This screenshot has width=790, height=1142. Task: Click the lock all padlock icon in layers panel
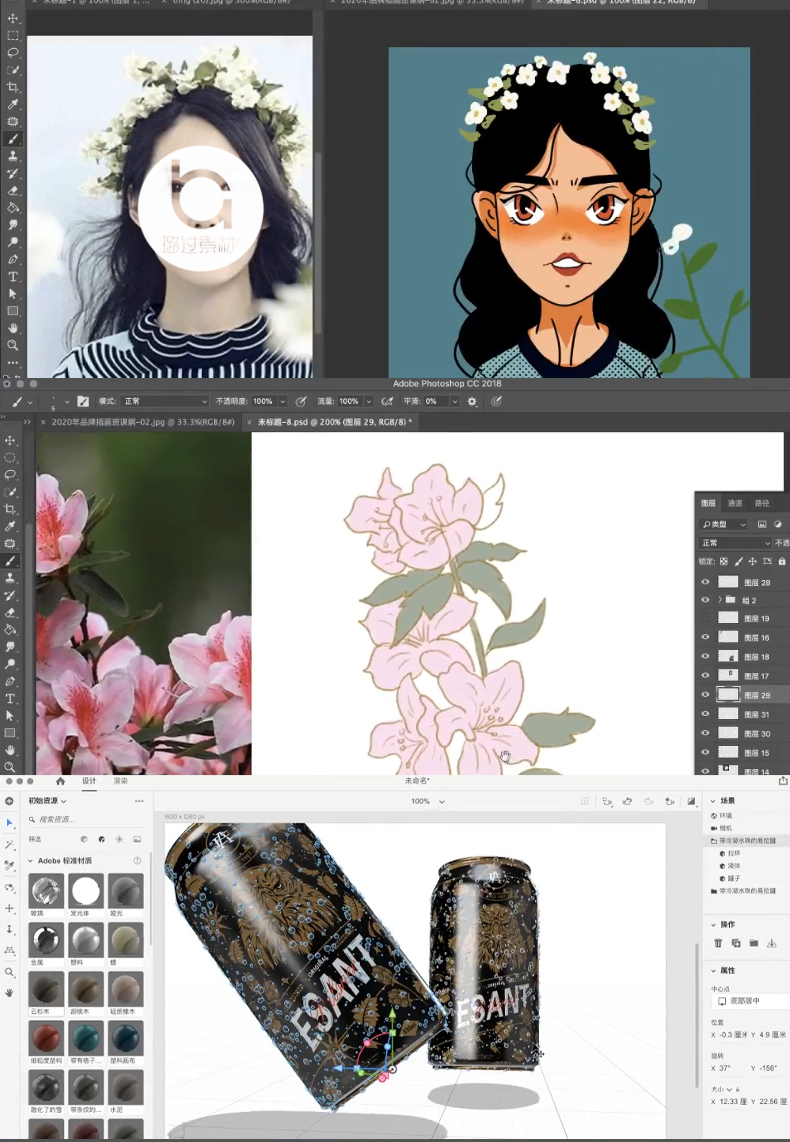click(782, 562)
